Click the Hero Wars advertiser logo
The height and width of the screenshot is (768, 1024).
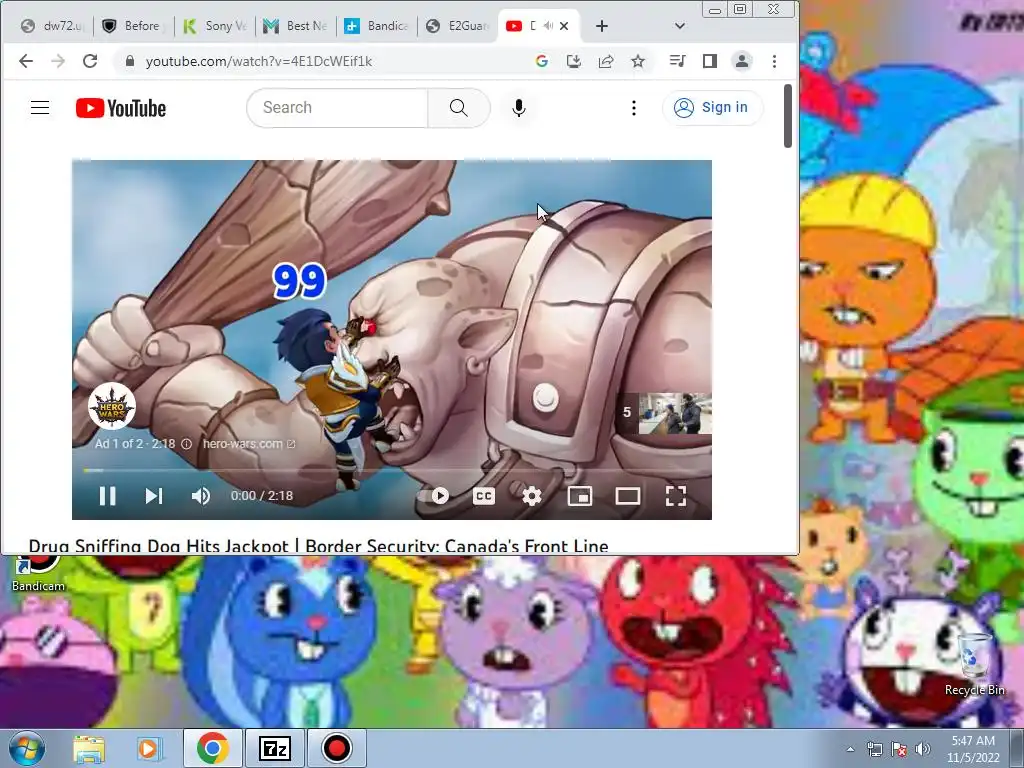[112, 406]
